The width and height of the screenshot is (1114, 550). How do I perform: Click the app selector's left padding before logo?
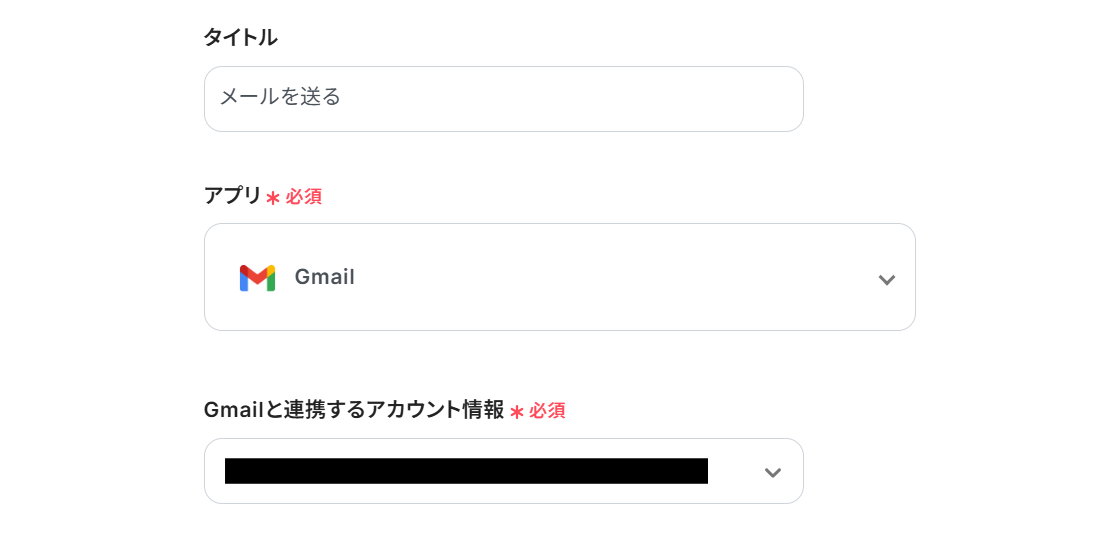221,277
